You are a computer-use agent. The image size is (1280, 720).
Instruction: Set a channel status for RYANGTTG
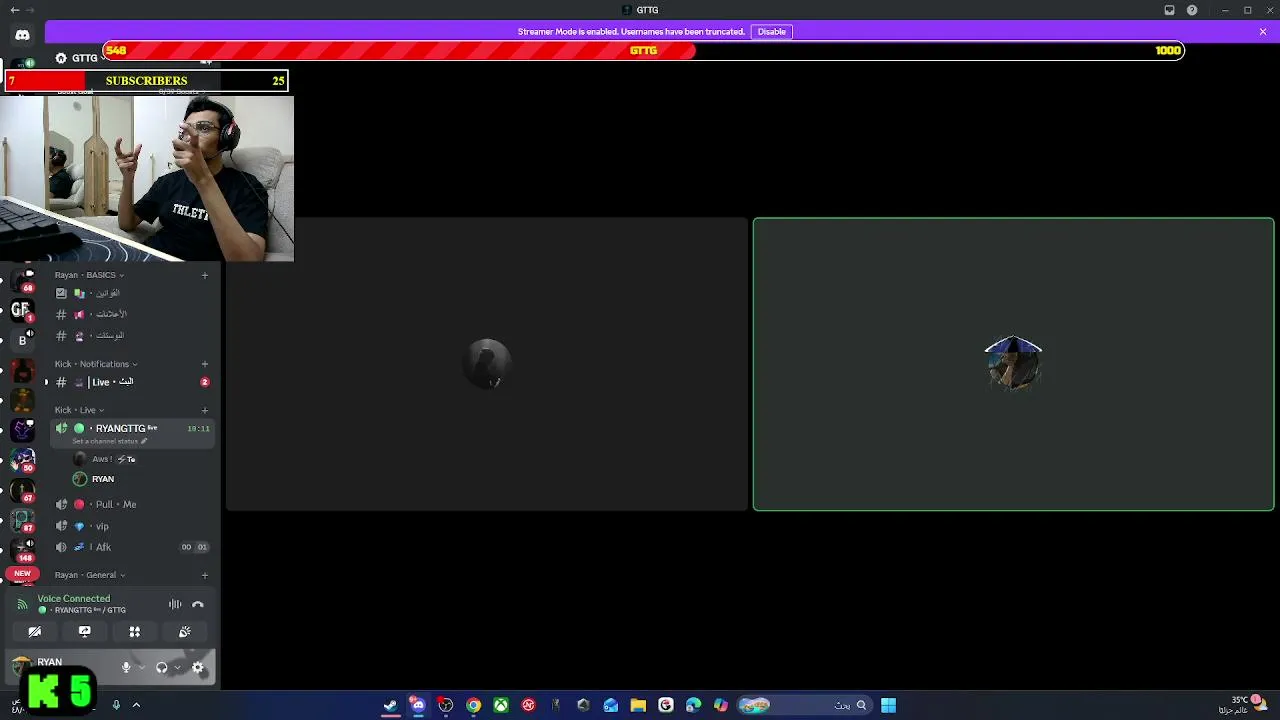click(x=110, y=441)
